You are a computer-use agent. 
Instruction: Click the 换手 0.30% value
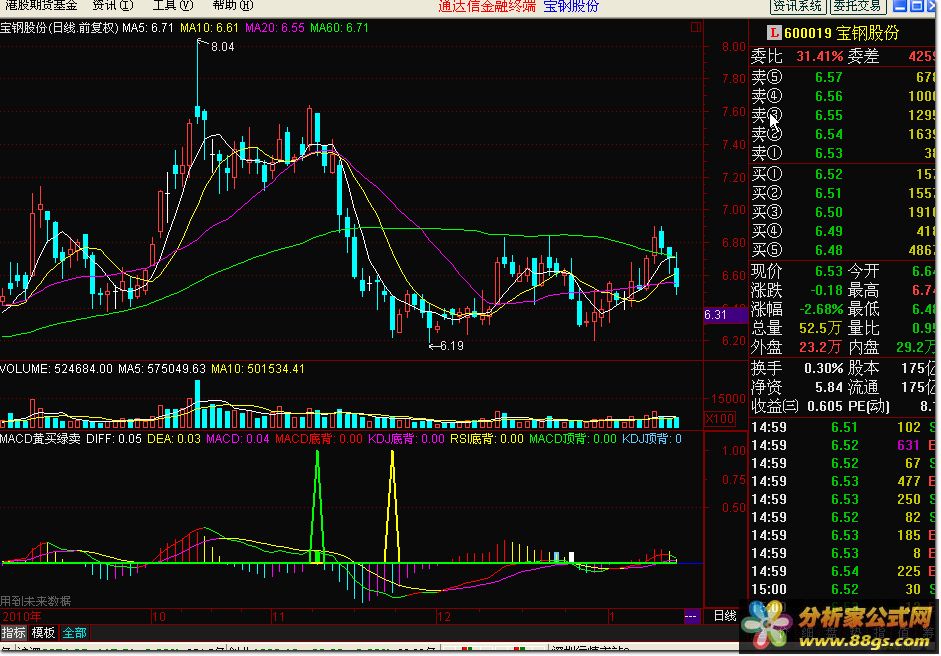pos(824,368)
